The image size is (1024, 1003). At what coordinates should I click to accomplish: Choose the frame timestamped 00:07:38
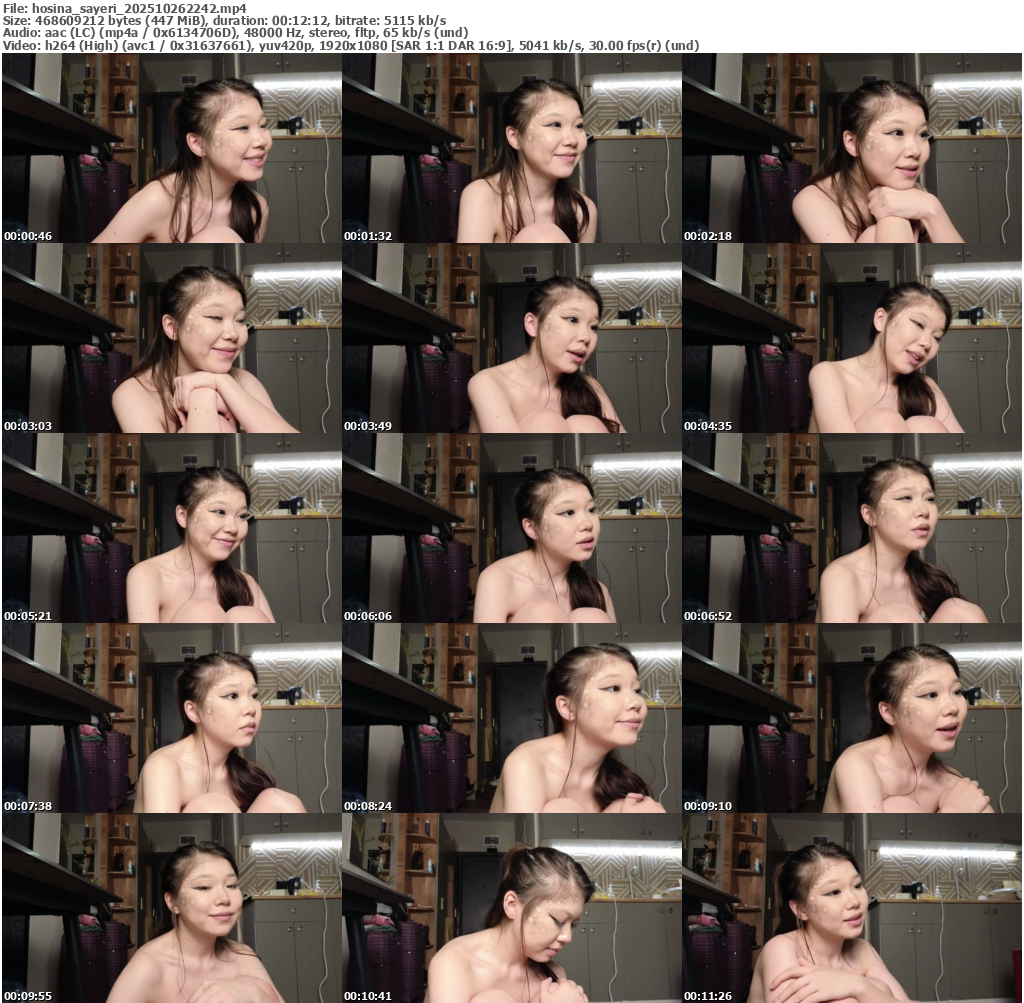pos(172,718)
